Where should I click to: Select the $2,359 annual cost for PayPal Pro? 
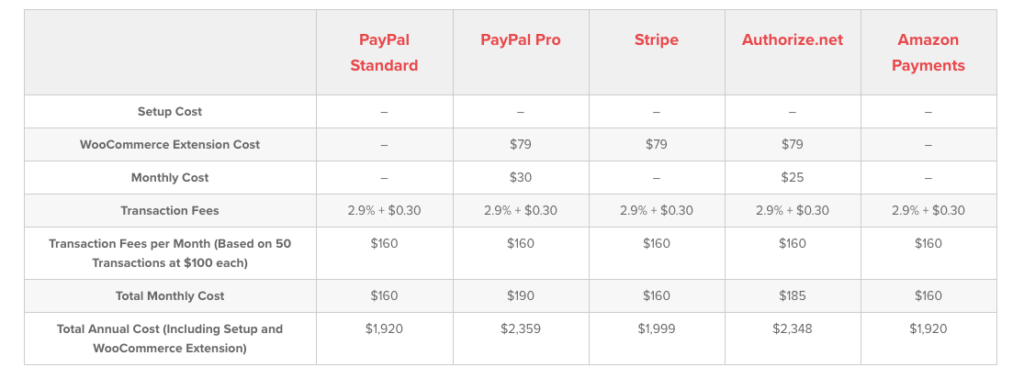click(x=520, y=329)
